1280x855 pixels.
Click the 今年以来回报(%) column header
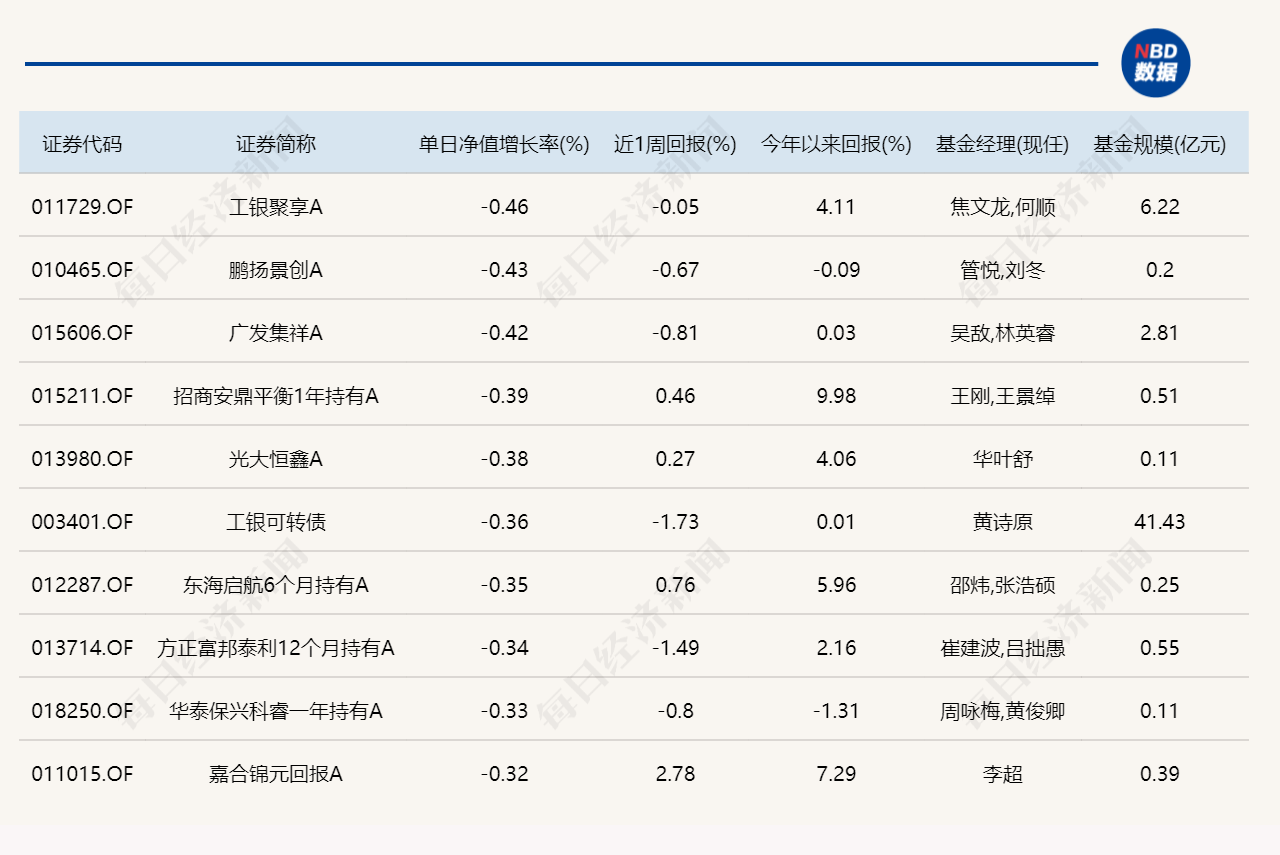tap(836, 144)
